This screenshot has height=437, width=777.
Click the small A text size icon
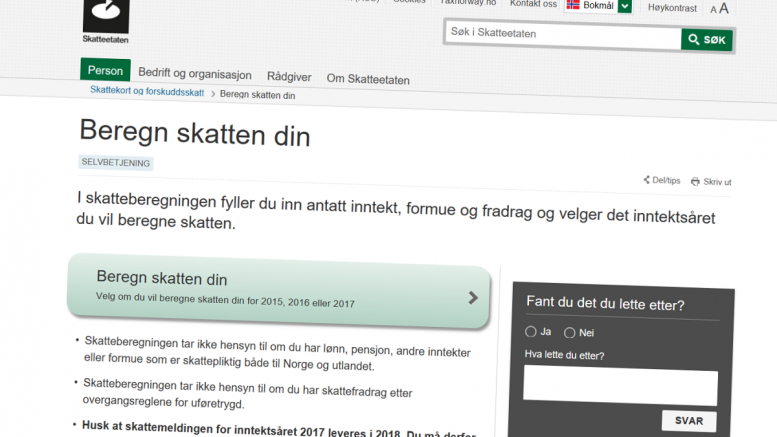(x=713, y=9)
